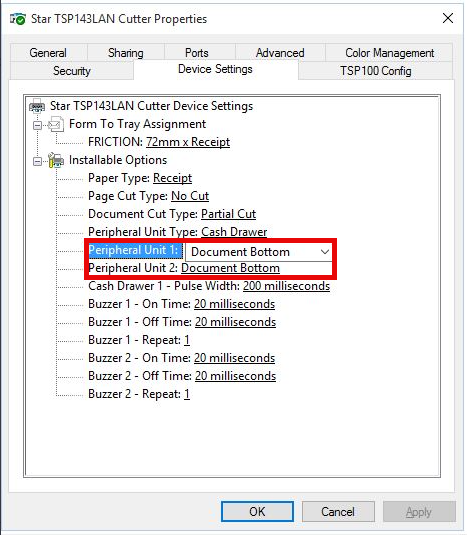Open the Color Management tab
The height and width of the screenshot is (535, 467).
click(x=389, y=53)
